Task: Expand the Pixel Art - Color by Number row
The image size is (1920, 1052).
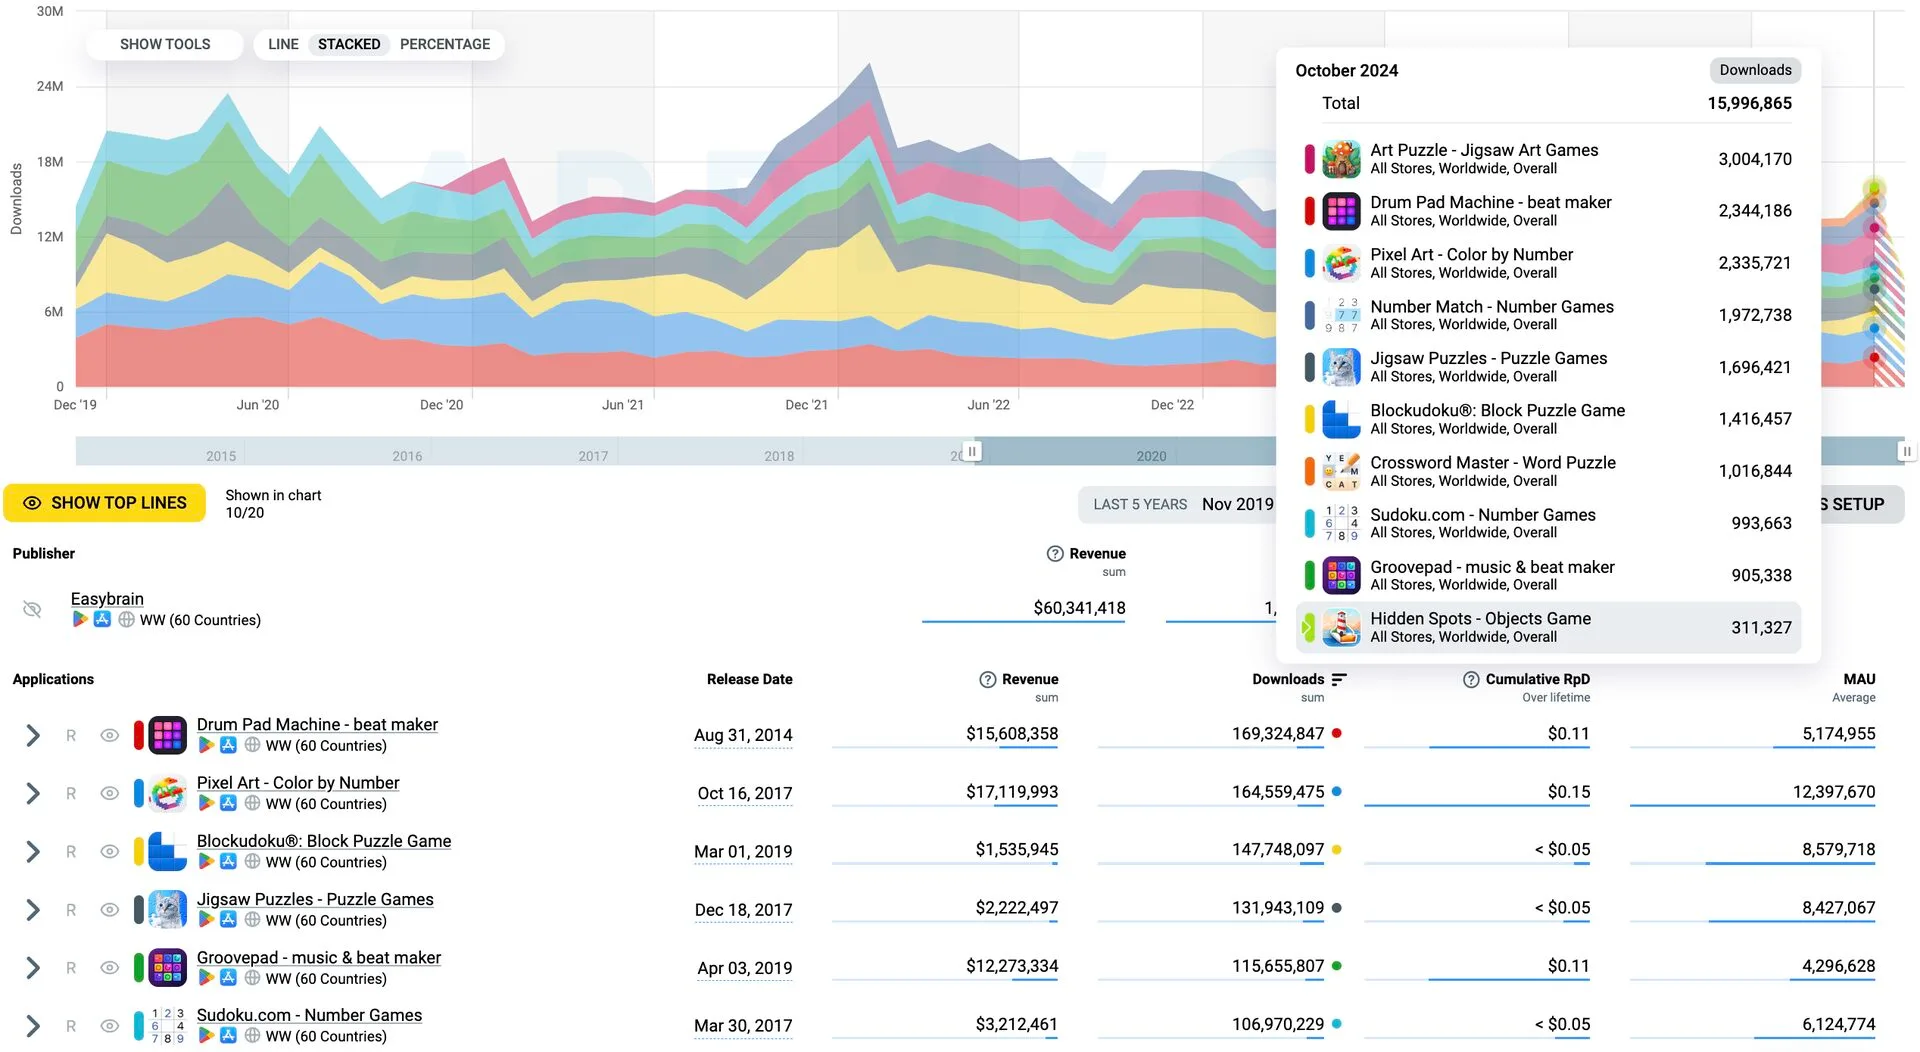Action: click(33, 794)
